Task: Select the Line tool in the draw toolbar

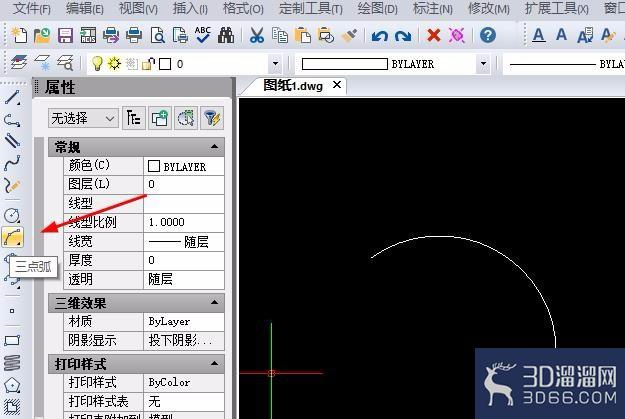Action: tap(12, 97)
